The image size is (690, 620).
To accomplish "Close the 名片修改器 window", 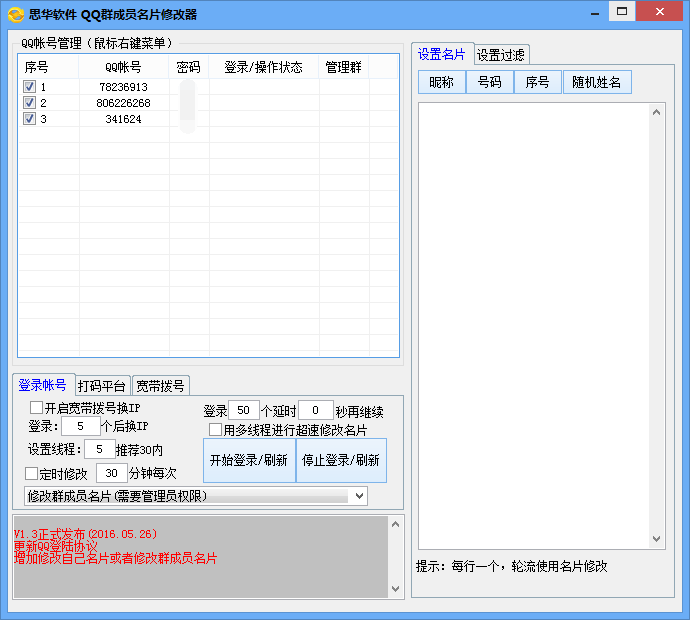I will click(x=659, y=11).
